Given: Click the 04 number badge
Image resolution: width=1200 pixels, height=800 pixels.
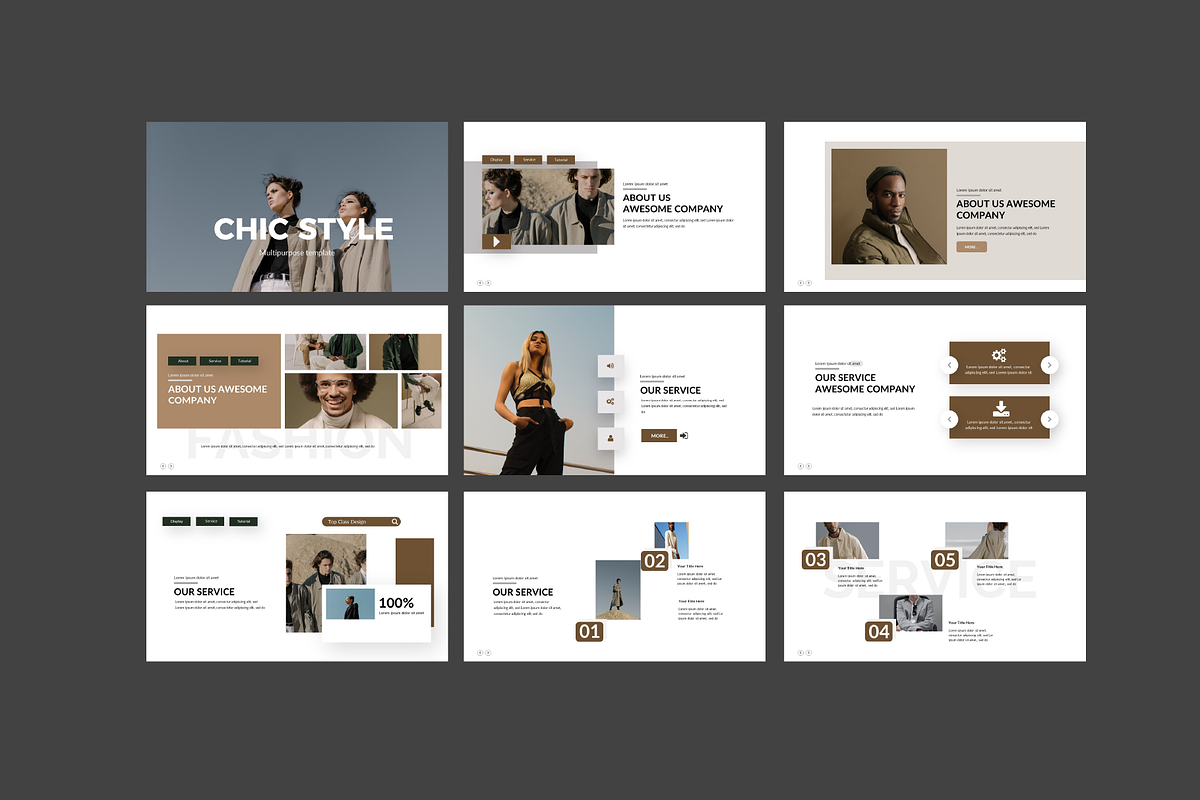Looking at the screenshot, I should (x=879, y=631).
